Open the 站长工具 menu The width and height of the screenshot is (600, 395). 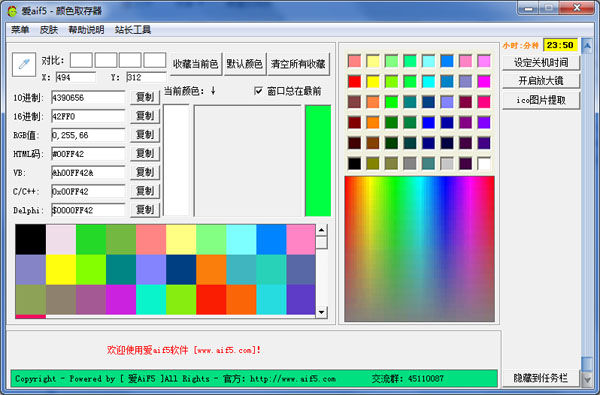(133, 30)
